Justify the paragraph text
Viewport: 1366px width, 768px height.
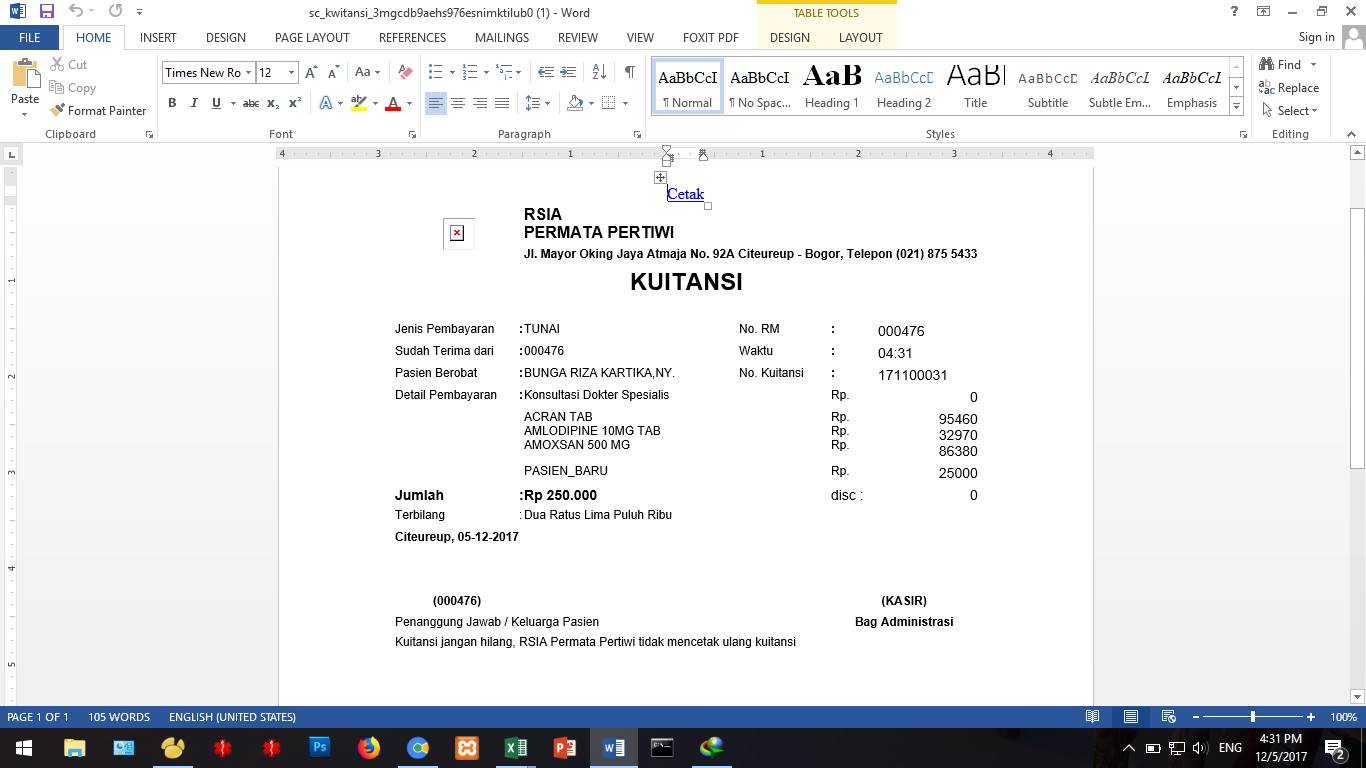click(x=502, y=103)
